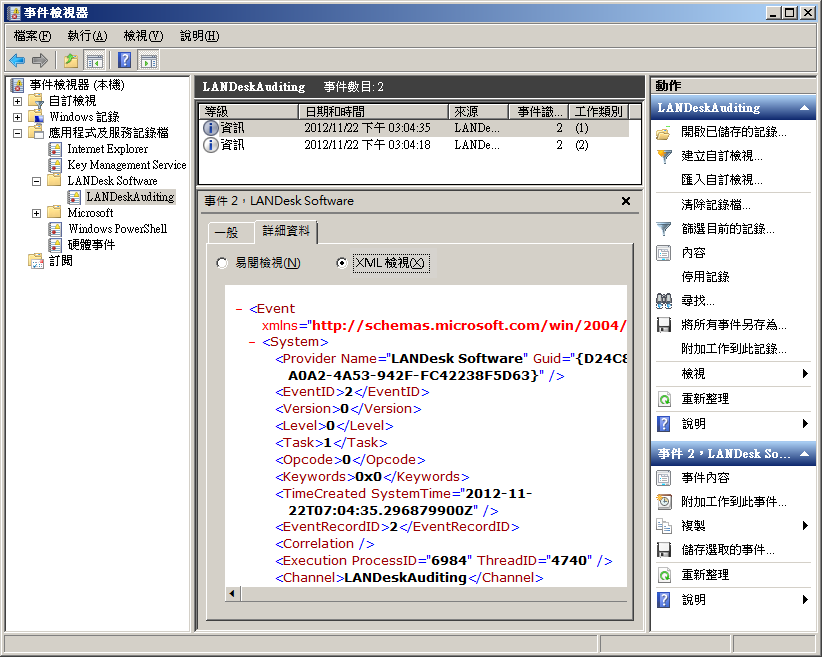Select the LANDeskAuditing tree item
822x657 pixels.
tap(130, 197)
